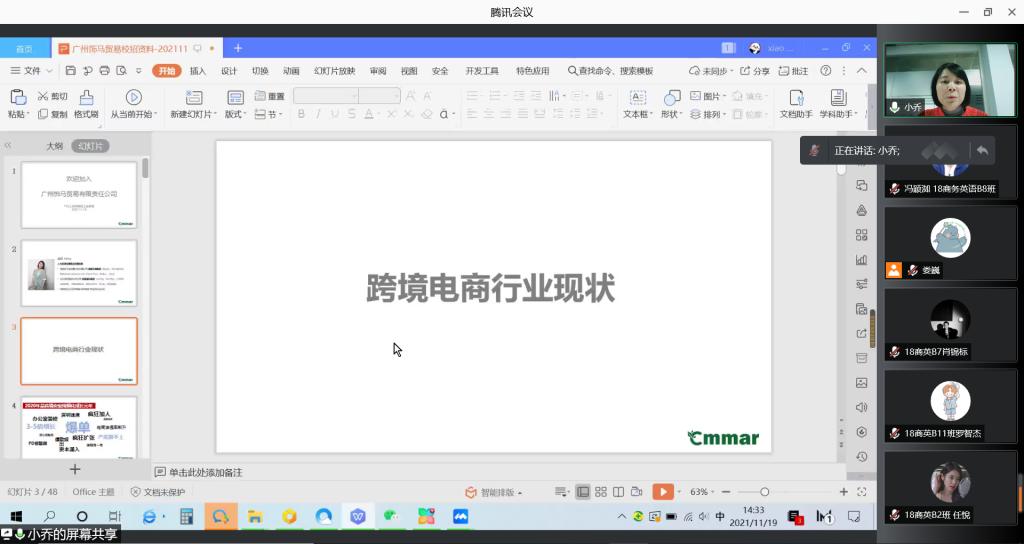Toggle the notes pane button in status bar
The image size is (1024, 544).
(563, 492)
